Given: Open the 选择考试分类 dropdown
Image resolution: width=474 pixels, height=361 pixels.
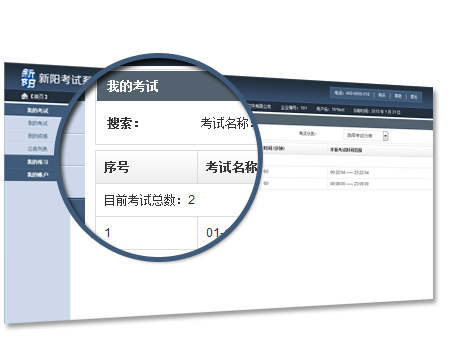Looking at the screenshot, I should coord(366,135).
